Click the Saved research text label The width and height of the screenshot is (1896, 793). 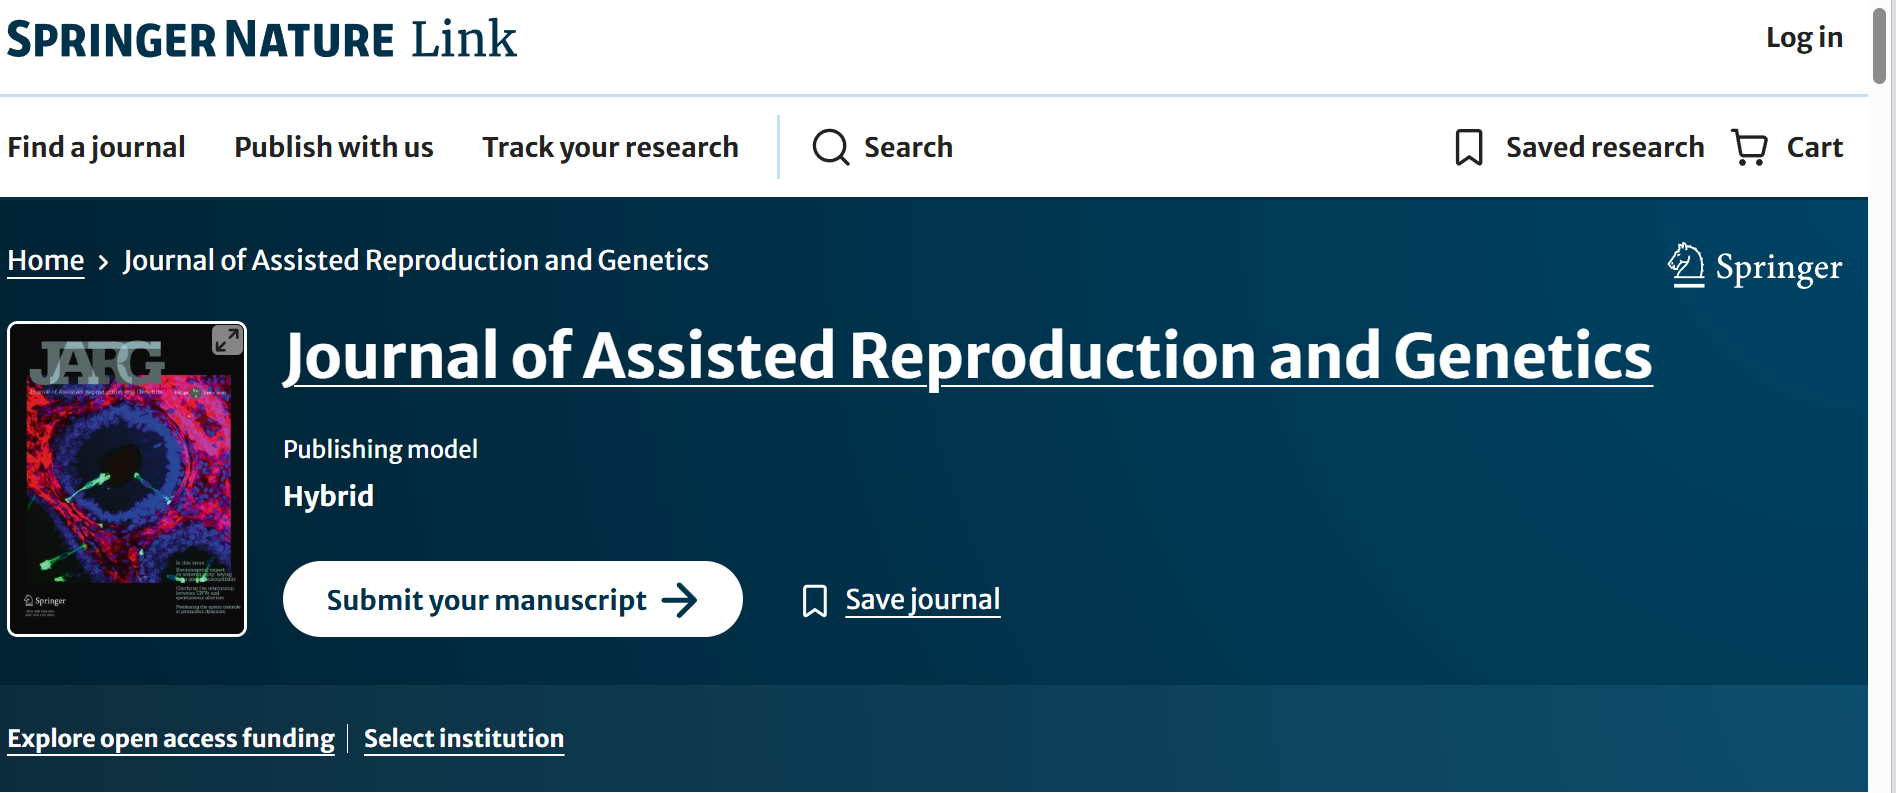pos(1605,147)
